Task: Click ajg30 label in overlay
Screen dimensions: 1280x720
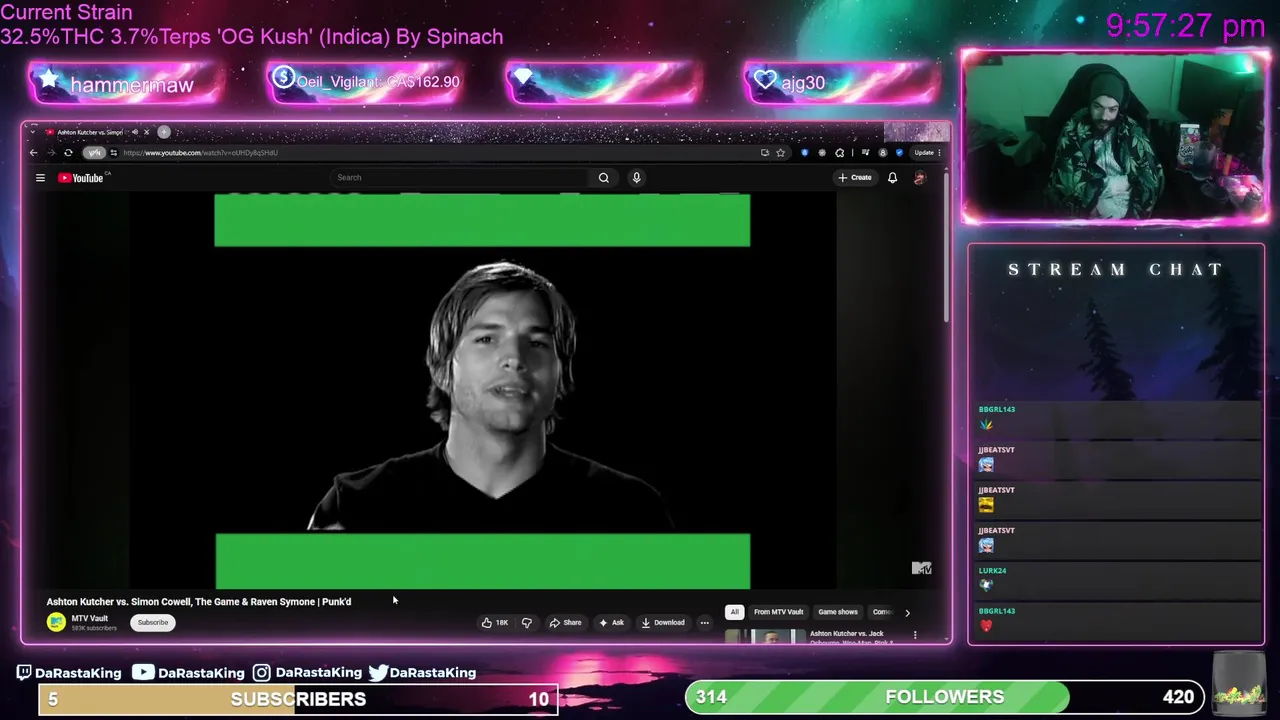Action: [803, 83]
